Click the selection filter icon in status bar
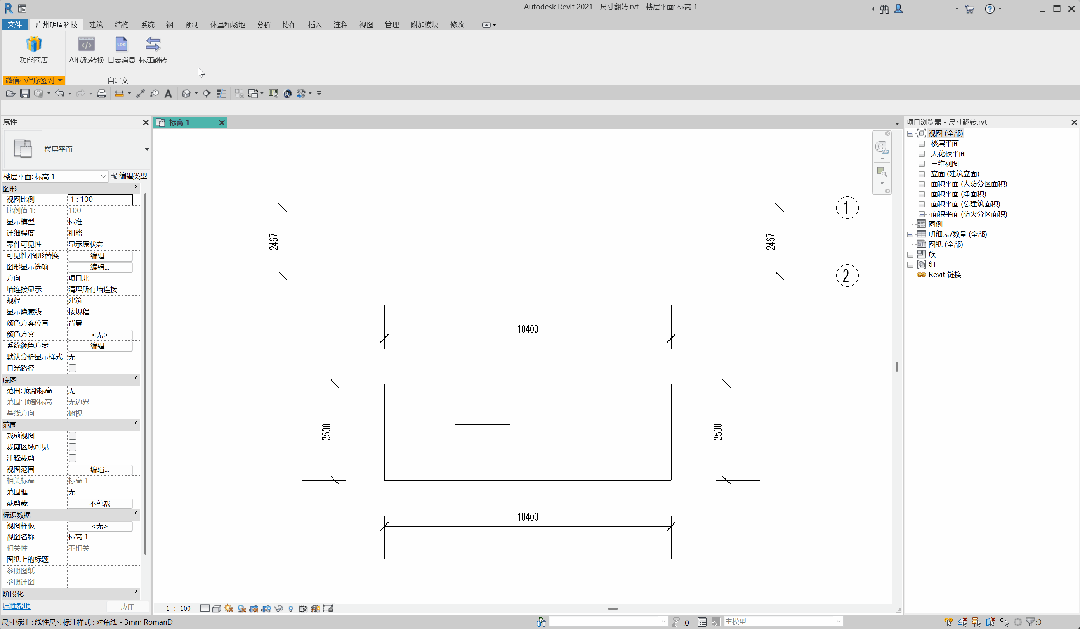The image size is (1080, 629). point(1031,621)
